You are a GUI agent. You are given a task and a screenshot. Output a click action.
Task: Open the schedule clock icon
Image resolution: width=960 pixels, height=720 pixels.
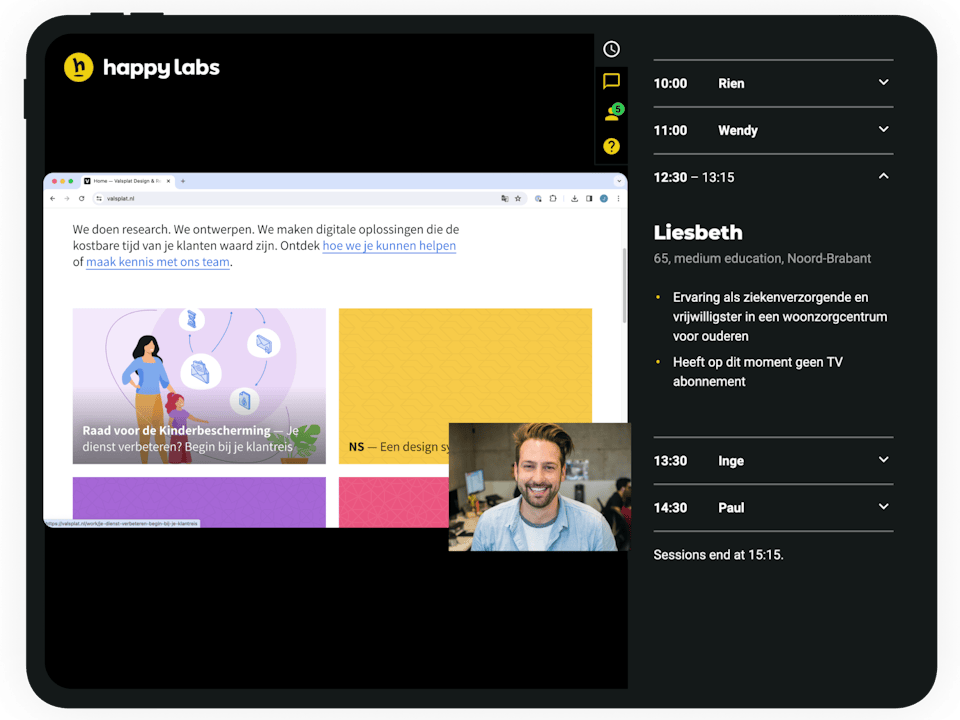(x=611, y=49)
